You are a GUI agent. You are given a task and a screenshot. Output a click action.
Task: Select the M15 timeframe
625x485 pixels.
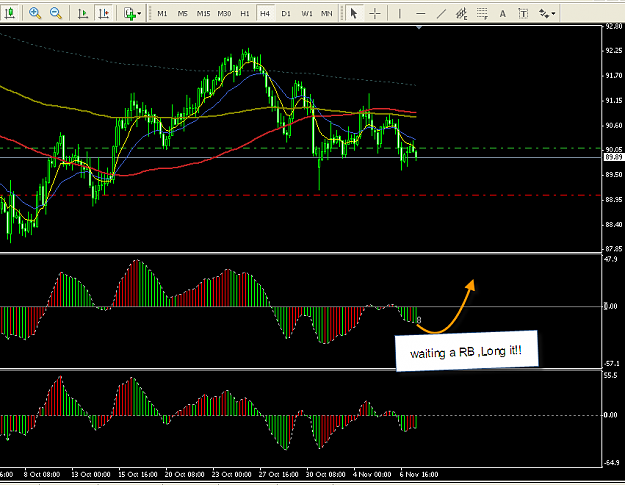pos(203,14)
